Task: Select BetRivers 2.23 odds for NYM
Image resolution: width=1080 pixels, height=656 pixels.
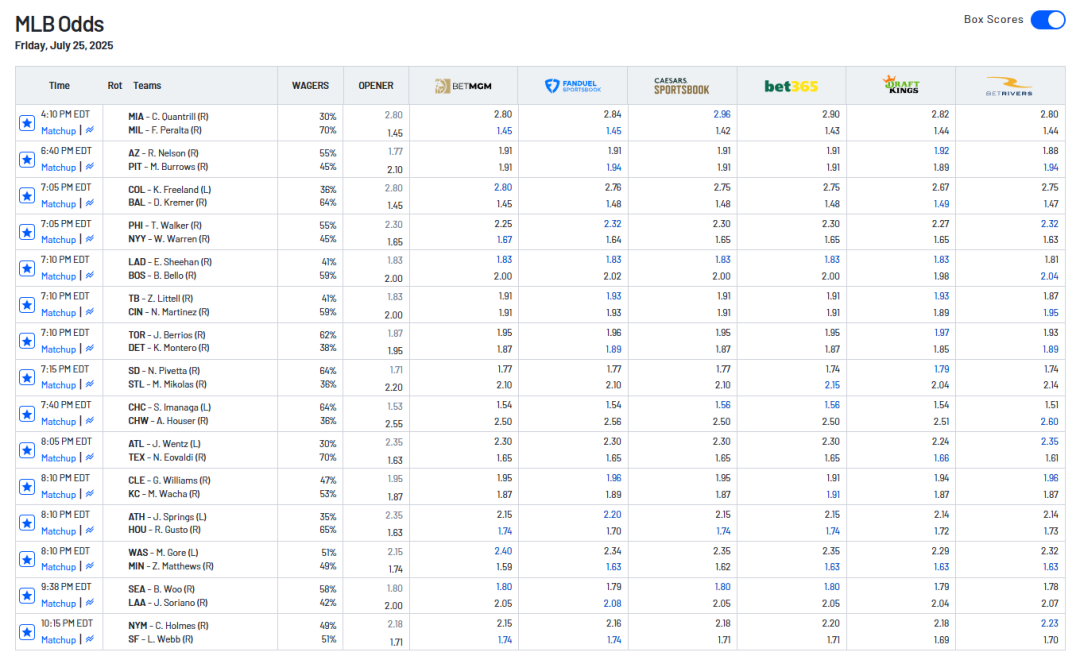Action: coord(1050,624)
